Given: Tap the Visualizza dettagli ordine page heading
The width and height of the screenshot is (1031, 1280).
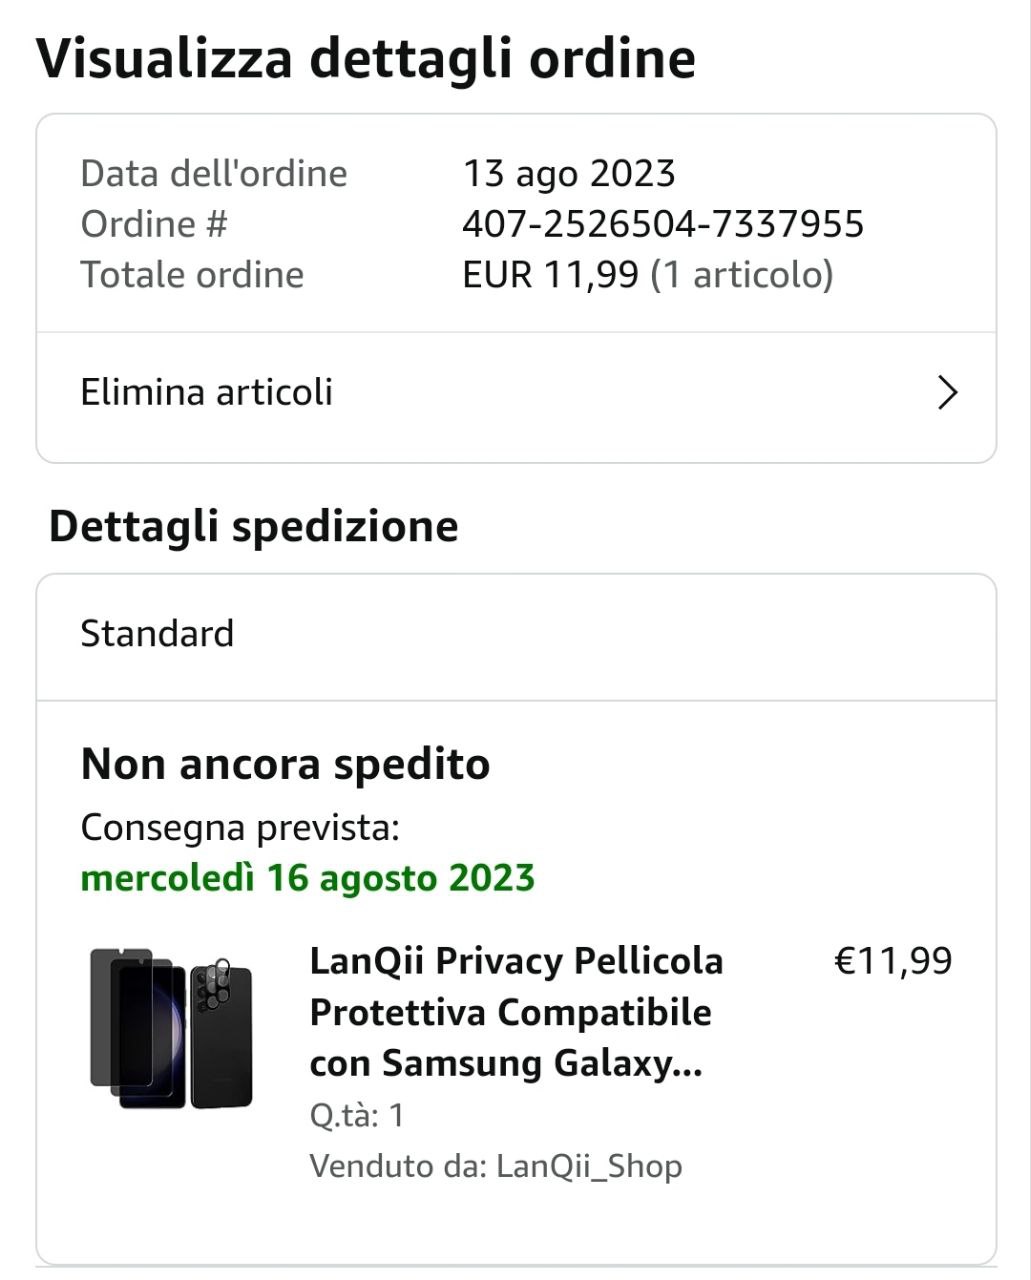Looking at the screenshot, I should pos(365,58).
